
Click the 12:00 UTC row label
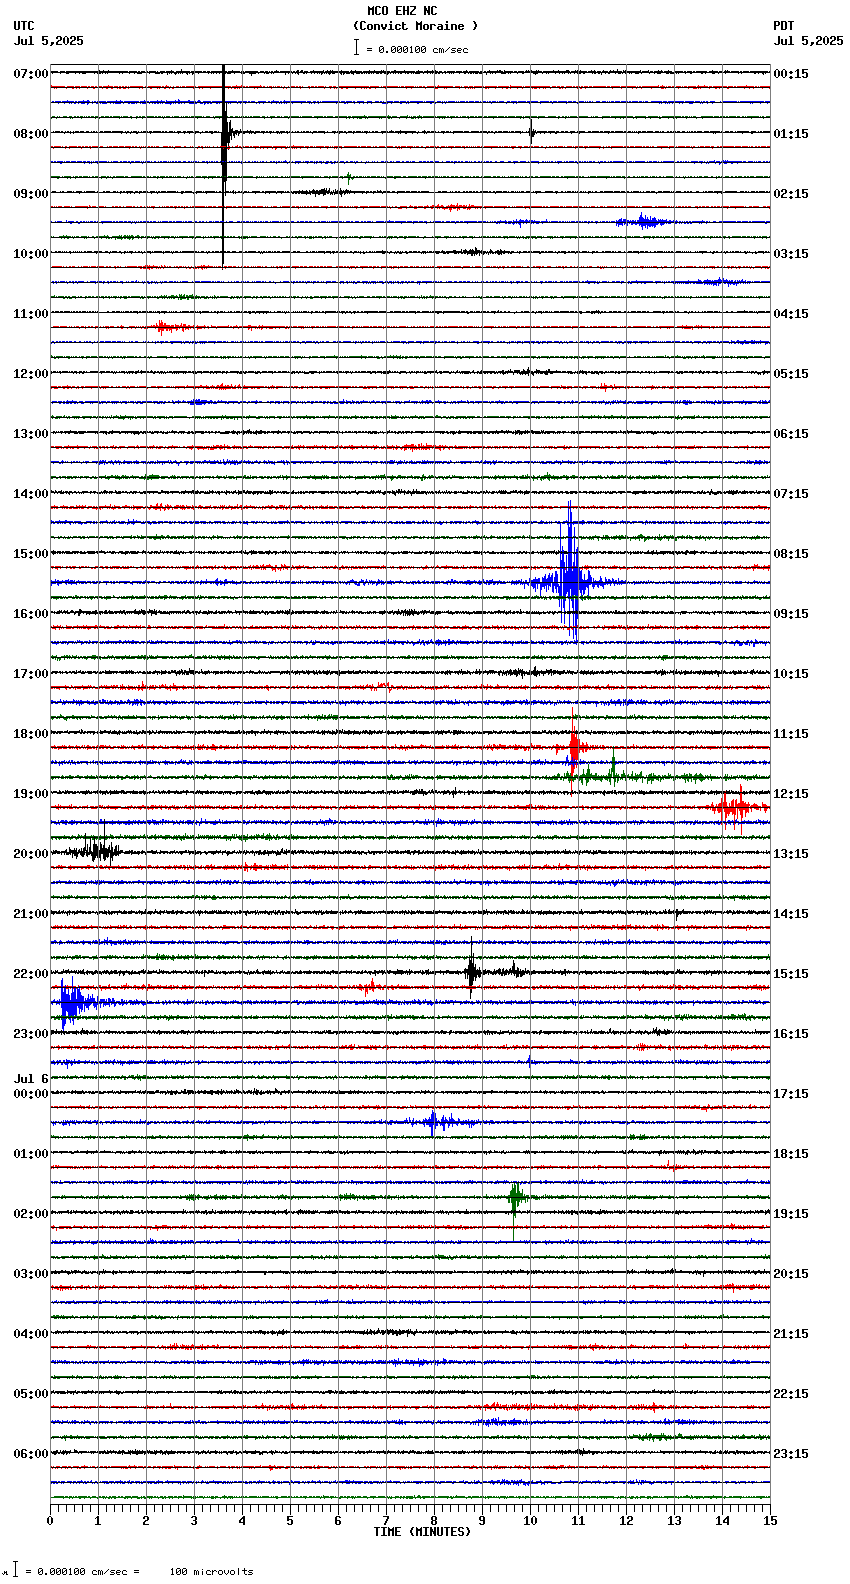pos(31,374)
